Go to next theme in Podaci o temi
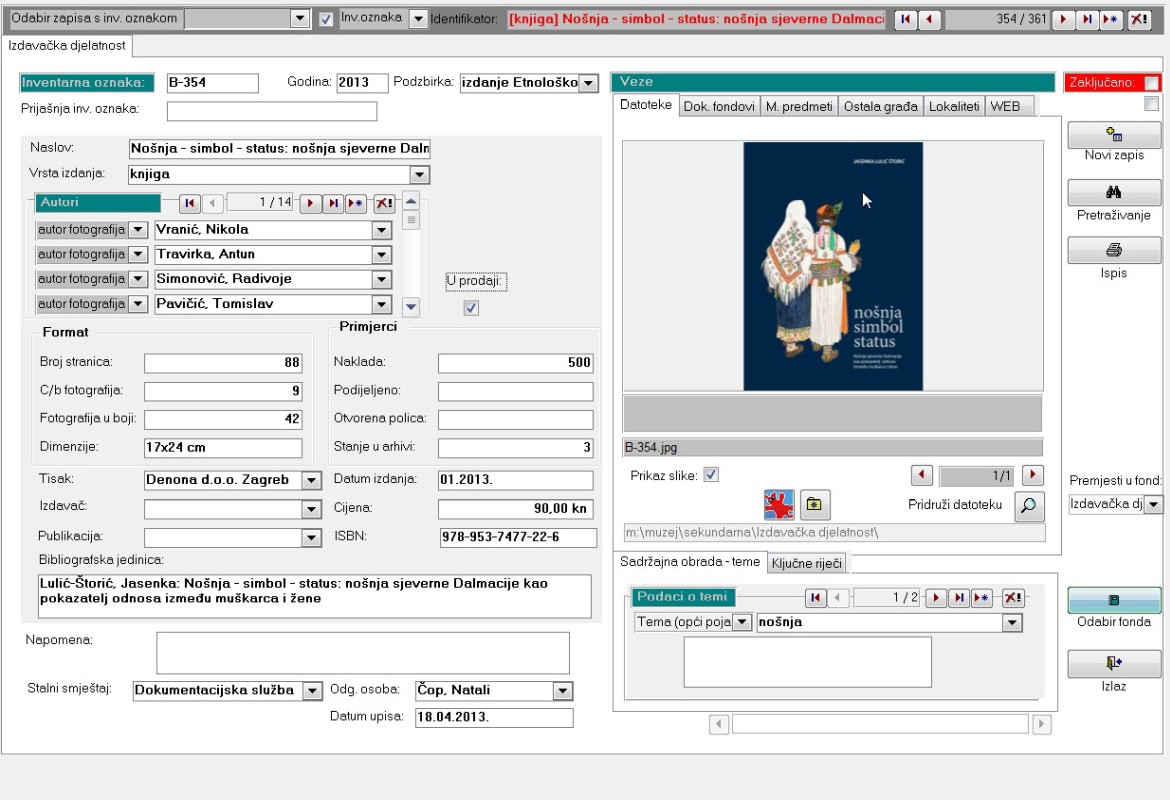 [936, 597]
